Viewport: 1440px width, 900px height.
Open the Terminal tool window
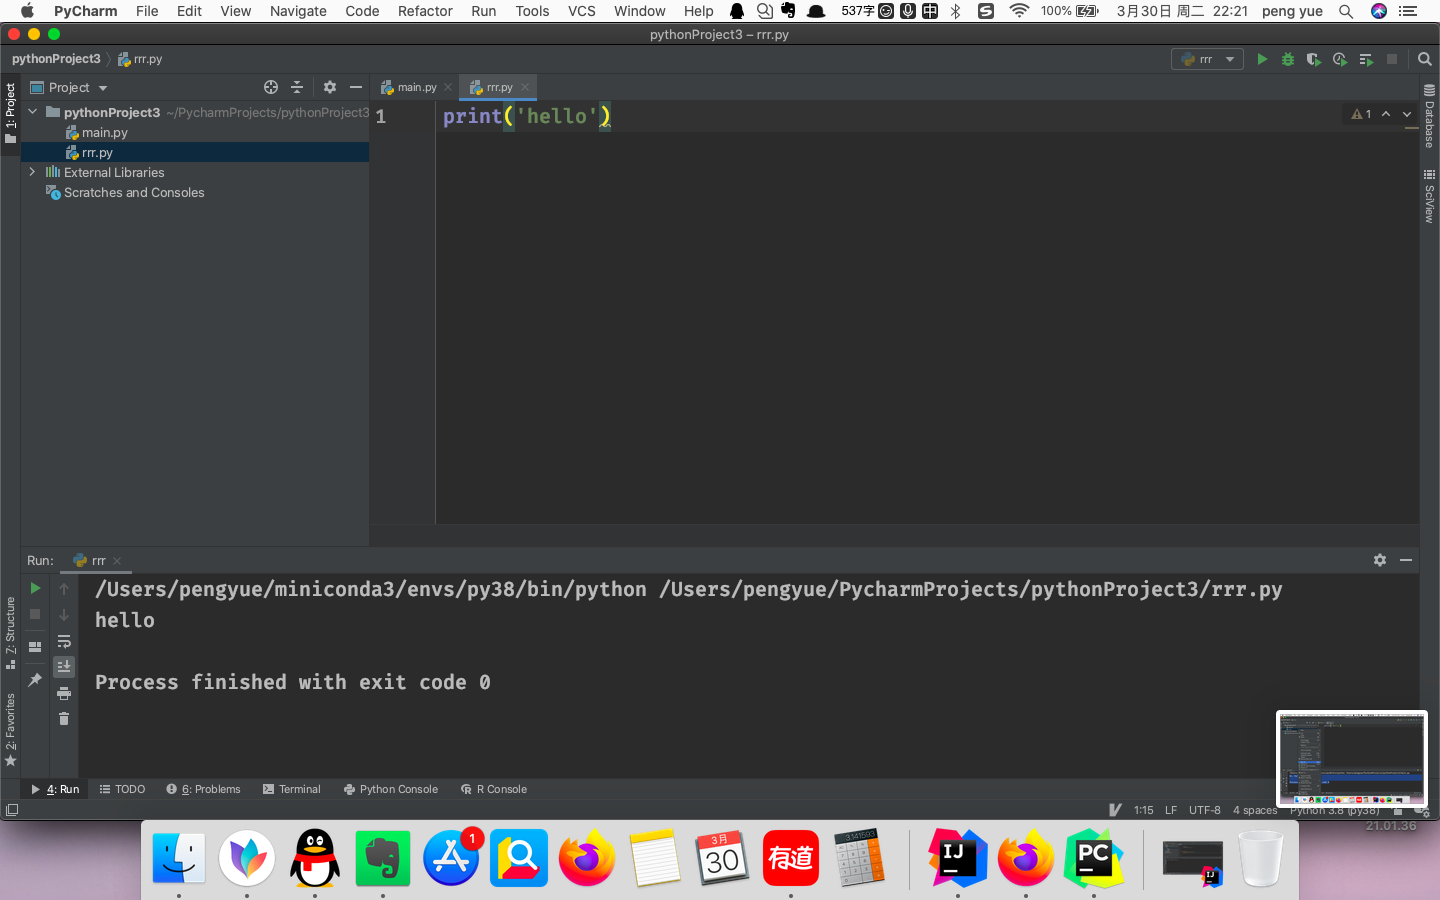[291, 789]
